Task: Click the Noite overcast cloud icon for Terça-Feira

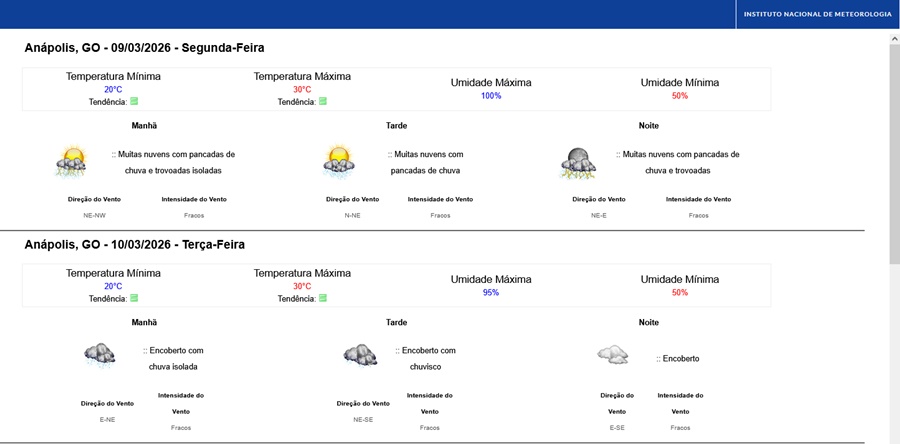Action: coord(612,356)
